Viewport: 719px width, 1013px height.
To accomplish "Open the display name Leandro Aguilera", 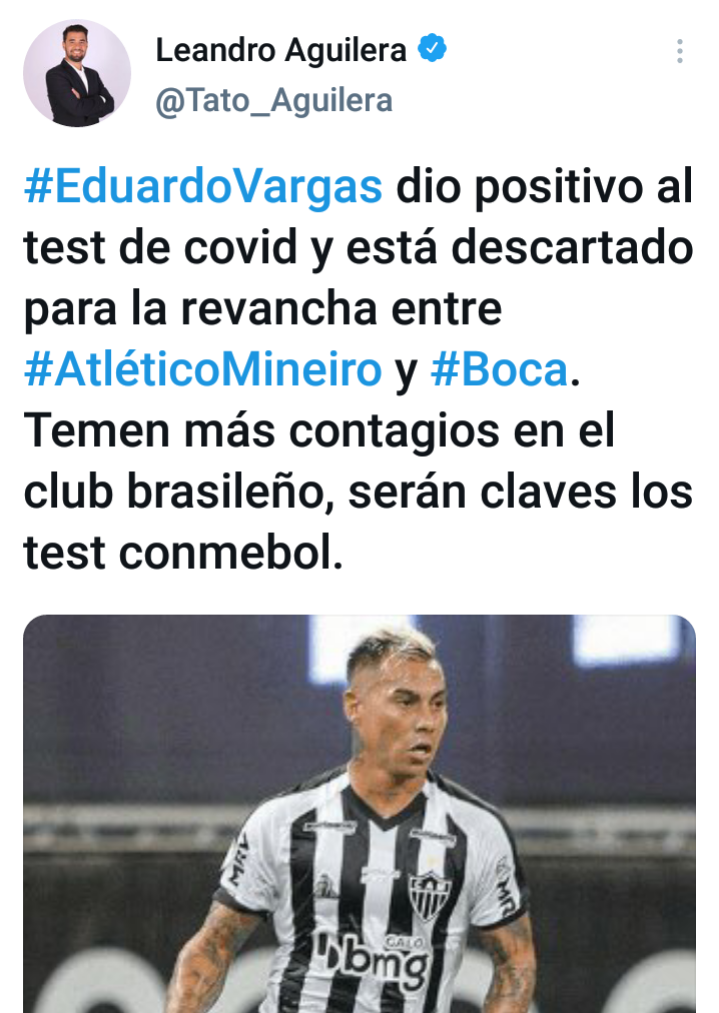I will (x=281, y=50).
